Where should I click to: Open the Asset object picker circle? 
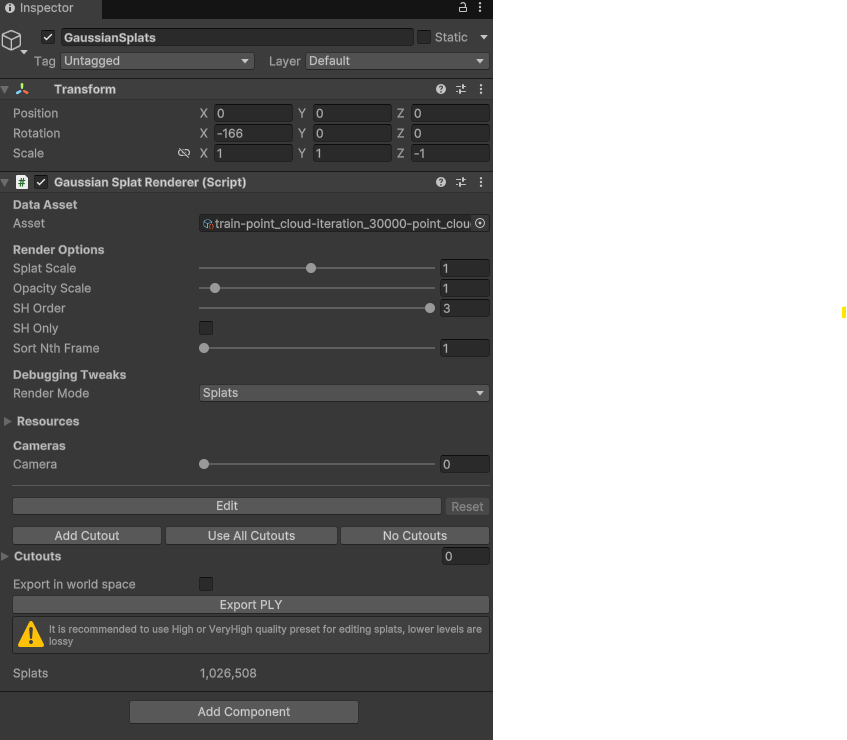[x=480, y=224]
